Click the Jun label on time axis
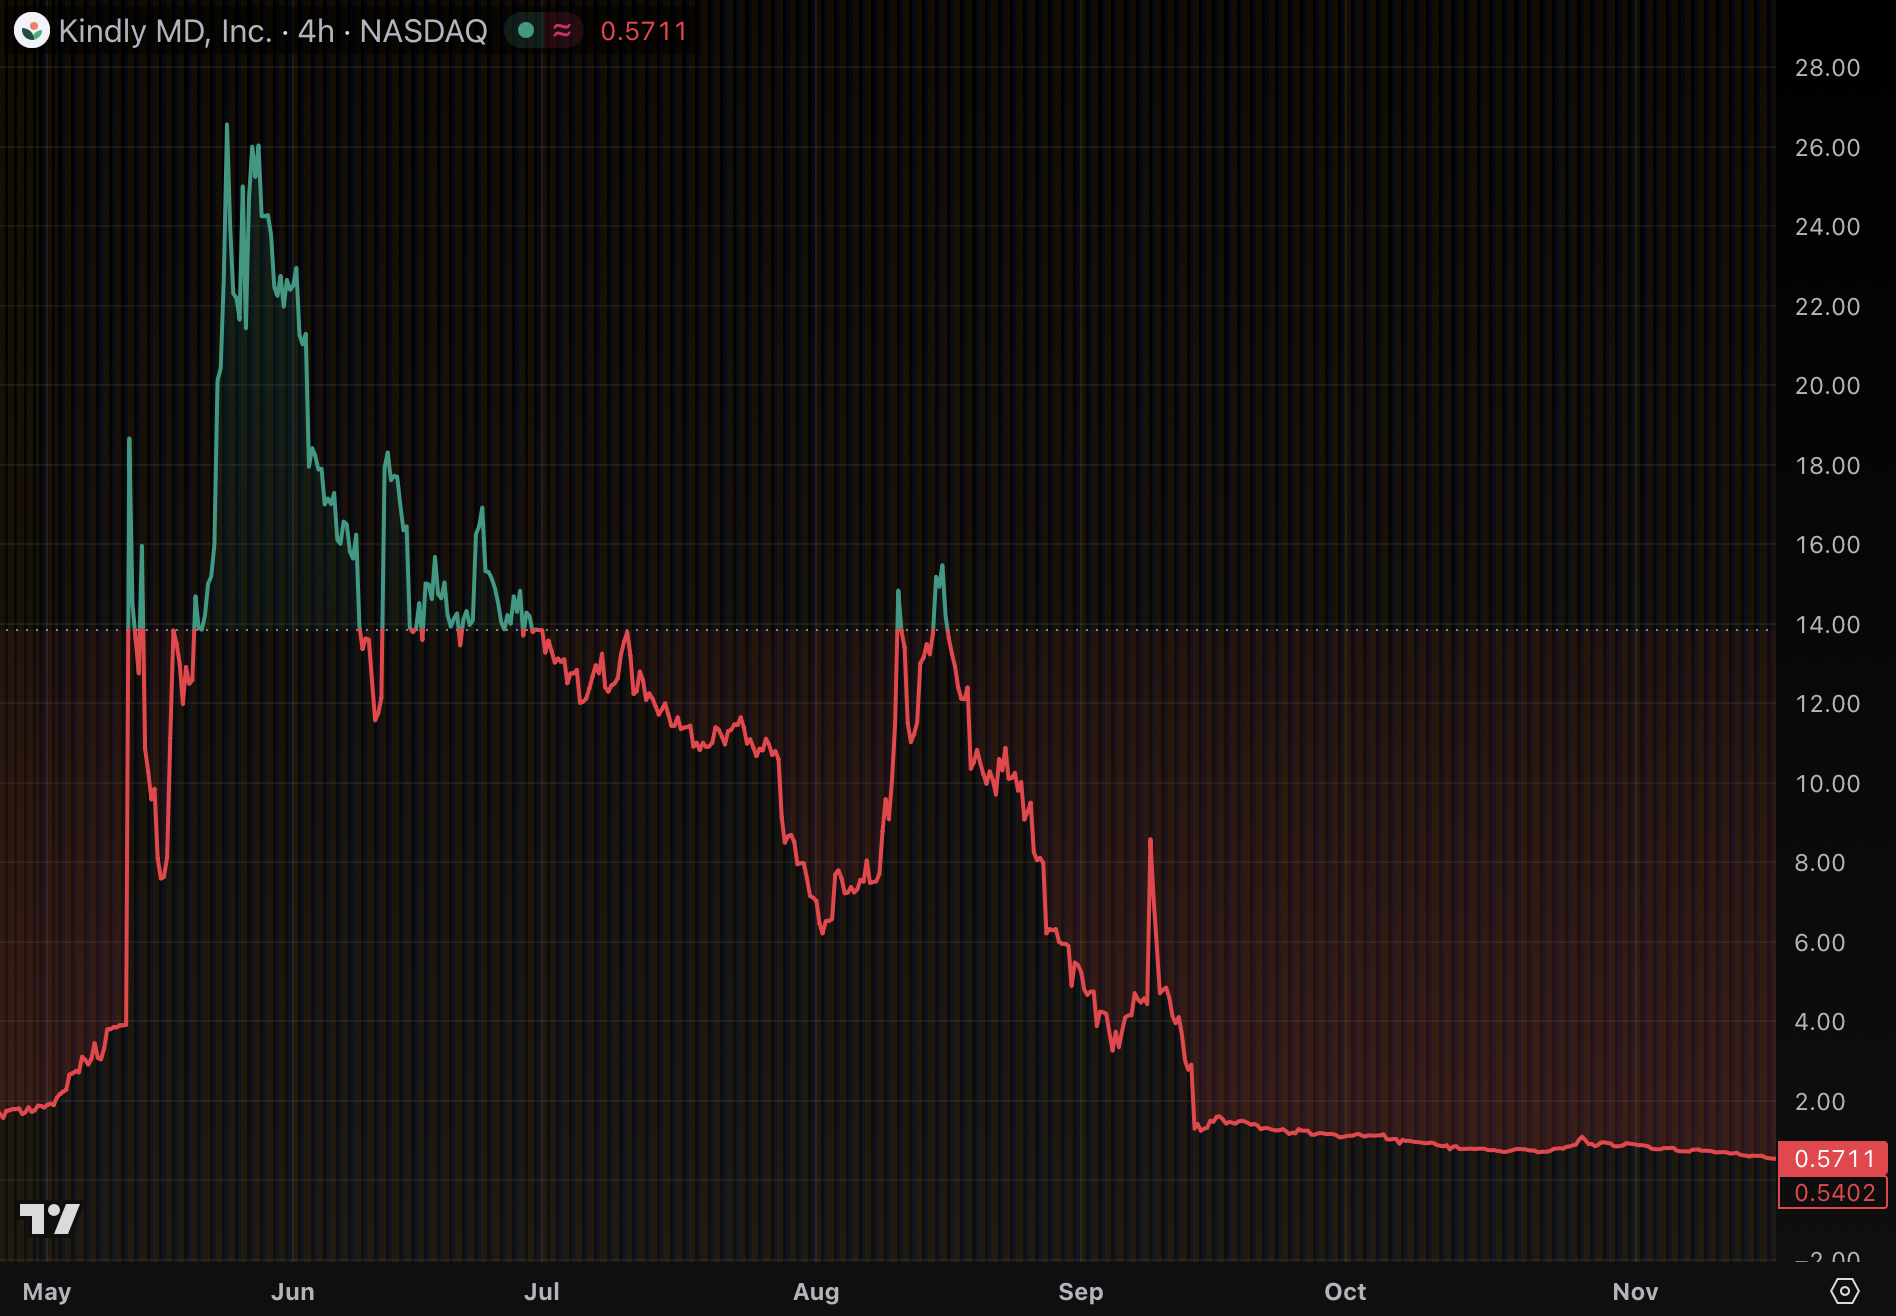 pos(292,1292)
